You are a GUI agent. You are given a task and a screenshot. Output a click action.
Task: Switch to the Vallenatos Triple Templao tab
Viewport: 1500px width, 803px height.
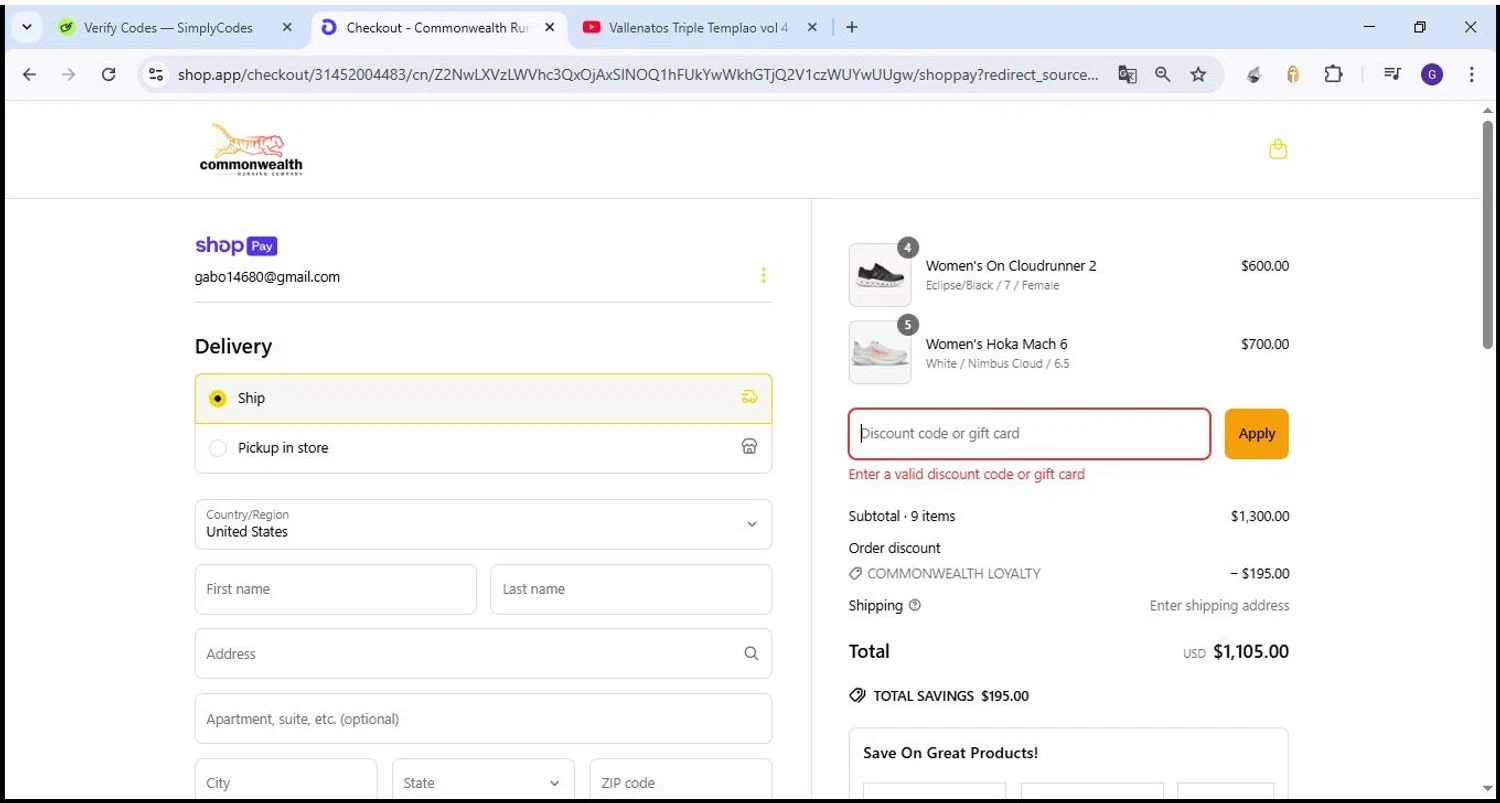[x=699, y=28]
